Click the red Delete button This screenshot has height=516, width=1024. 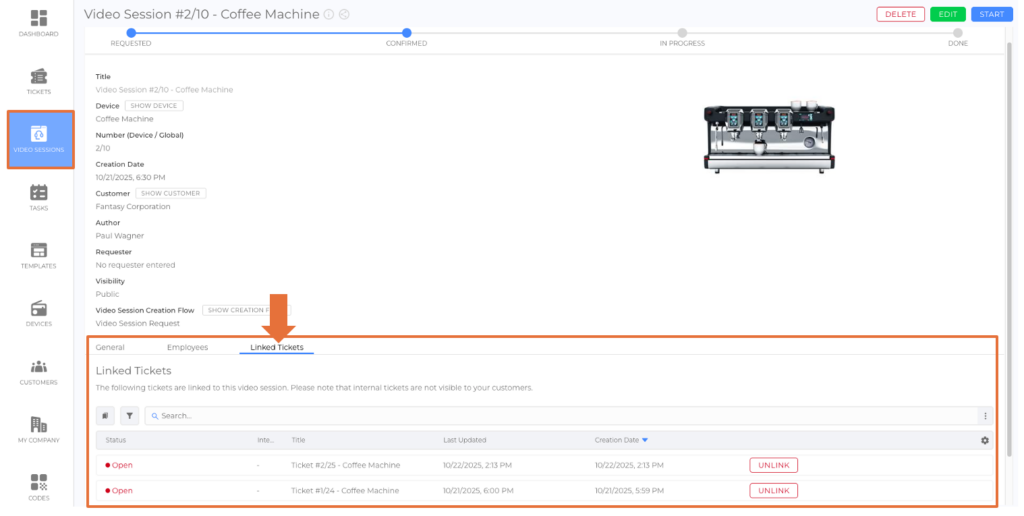(900, 14)
